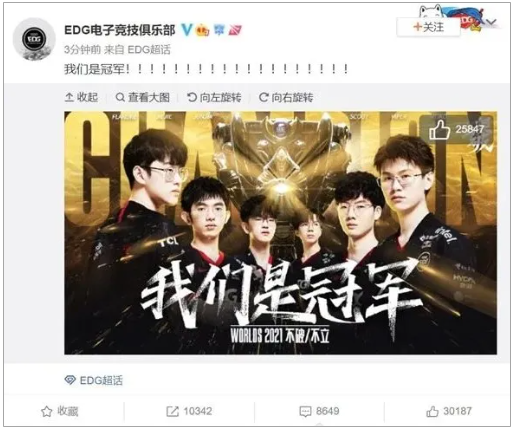Image resolution: width=515 pixels, height=428 pixels.
Task: Favorite the post with 收藏 star
Action: pos(60,411)
